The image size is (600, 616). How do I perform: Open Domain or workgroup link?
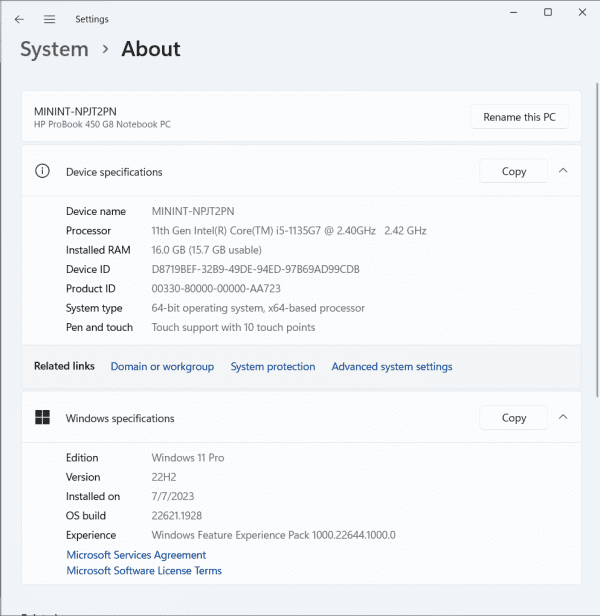coord(162,367)
